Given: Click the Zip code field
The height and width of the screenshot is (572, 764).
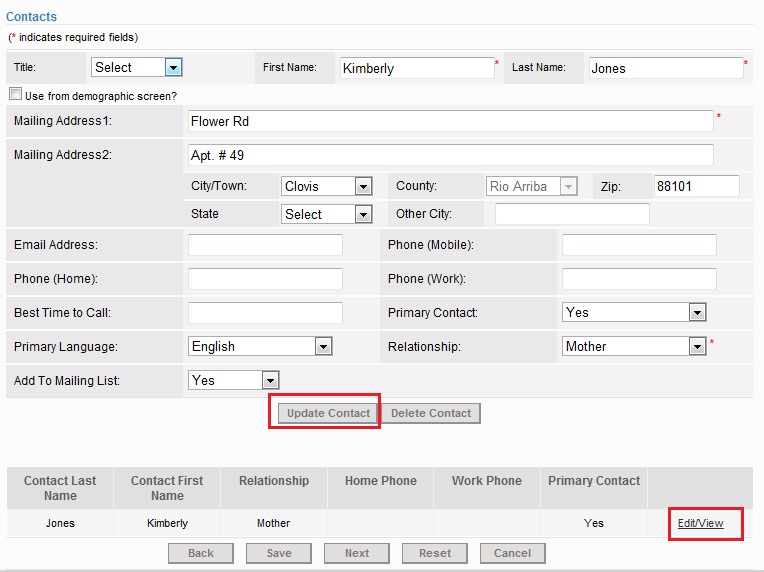Looking at the screenshot, I should click(696, 186).
